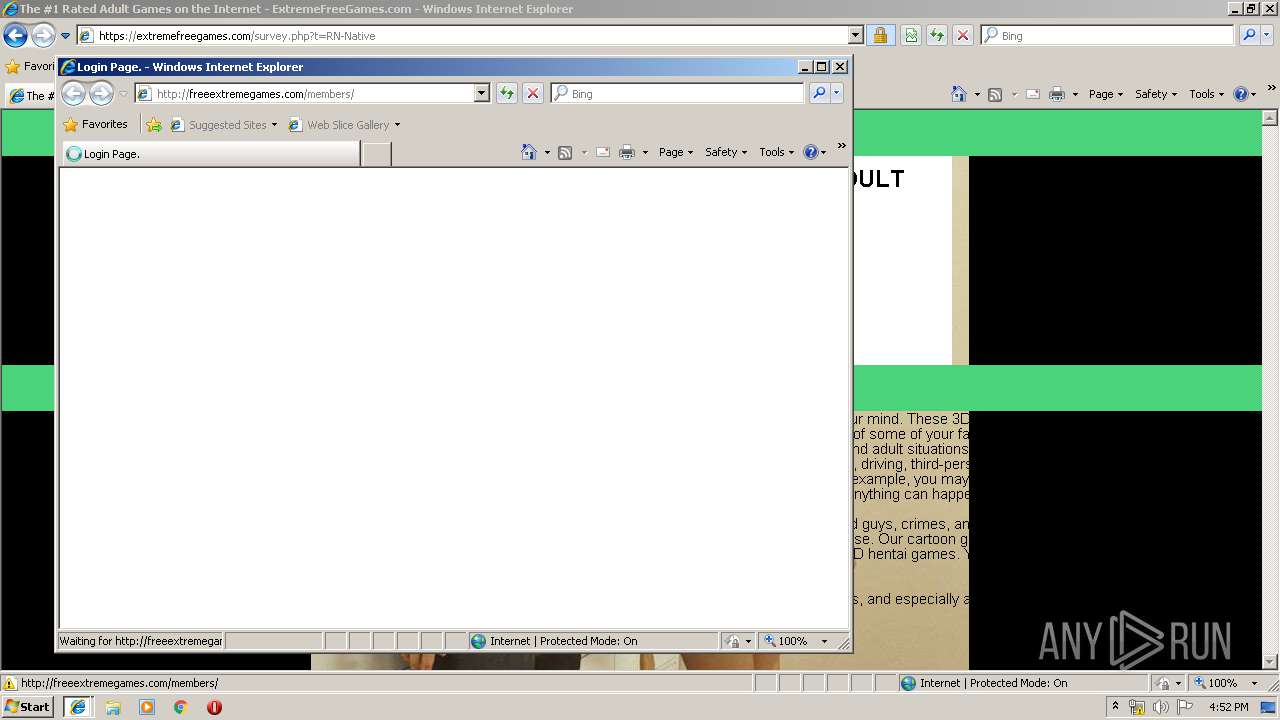The width and height of the screenshot is (1280, 720).
Task: Open Page menu in Login Page window
Action: coord(676,152)
